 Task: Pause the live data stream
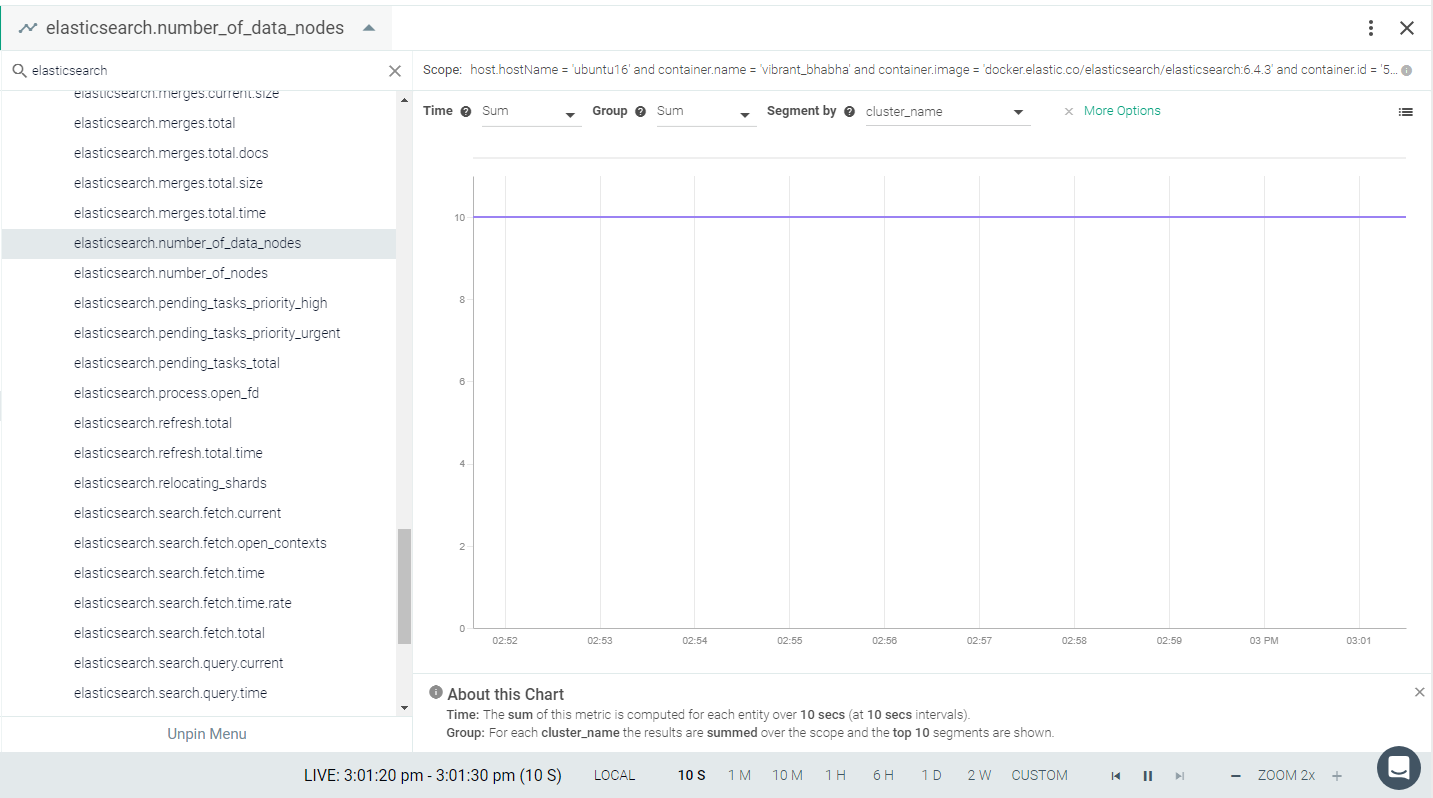tap(1148, 776)
